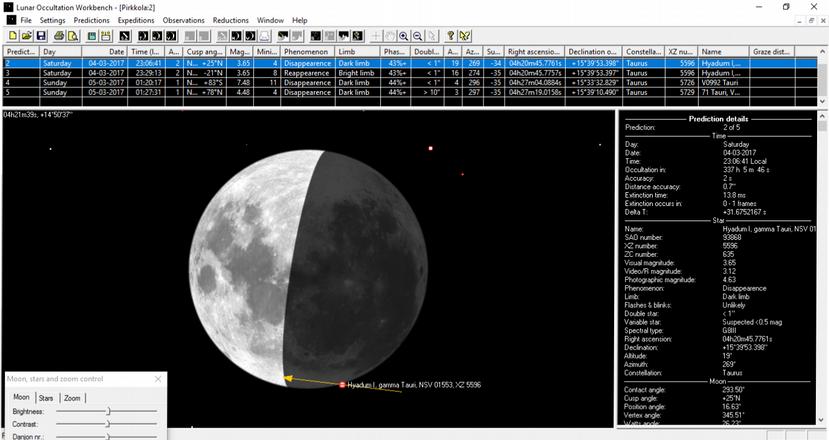This screenshot has width=829, height=440.
Task: Click the Print toolbar icon
Action: pos(59,36)
